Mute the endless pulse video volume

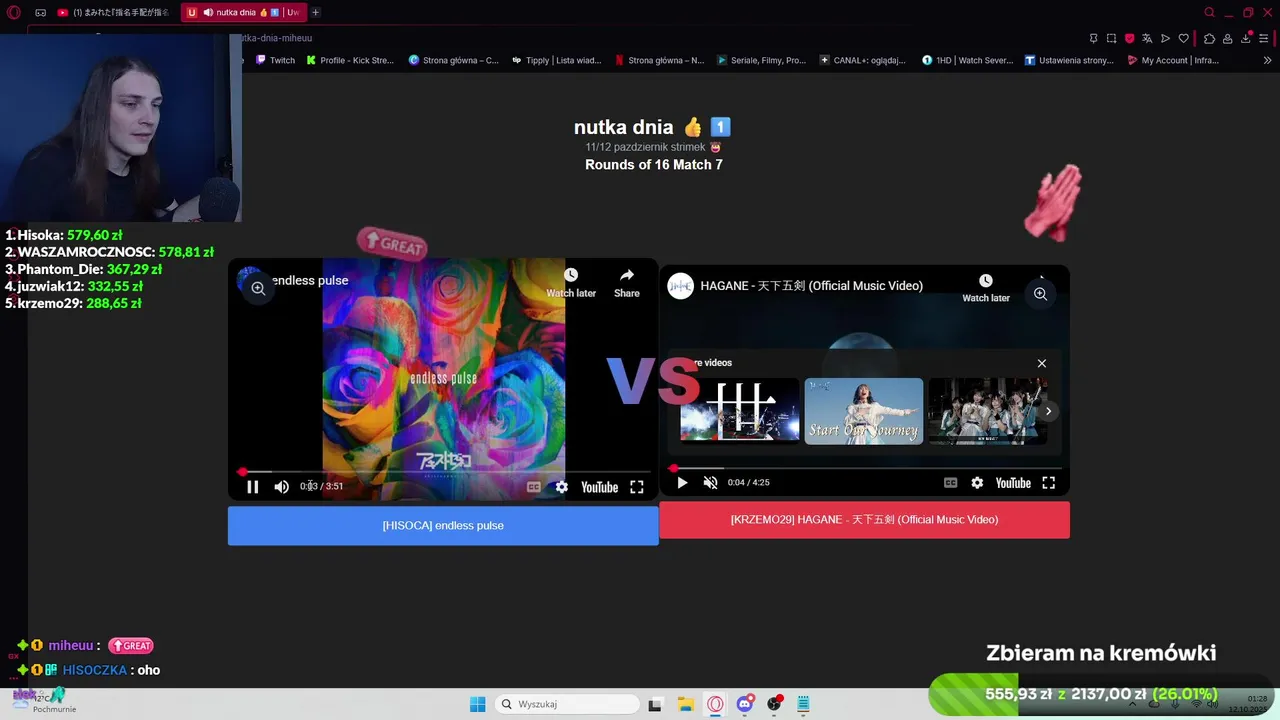point(282,487)
